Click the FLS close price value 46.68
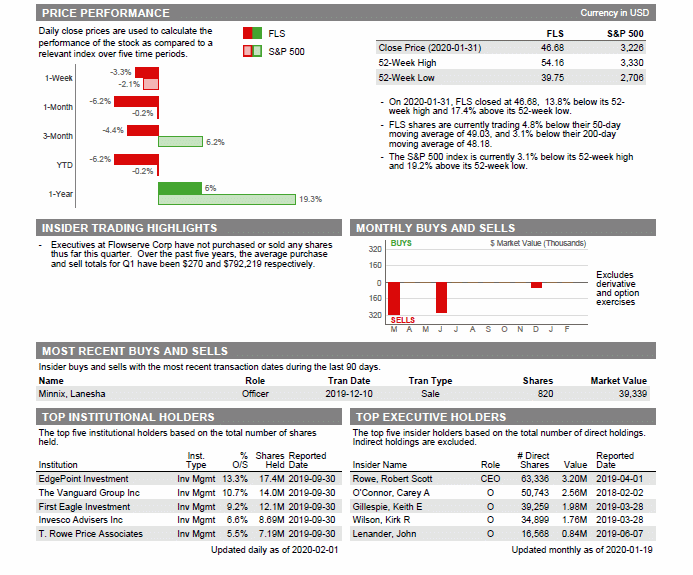 tap(552, 48)
